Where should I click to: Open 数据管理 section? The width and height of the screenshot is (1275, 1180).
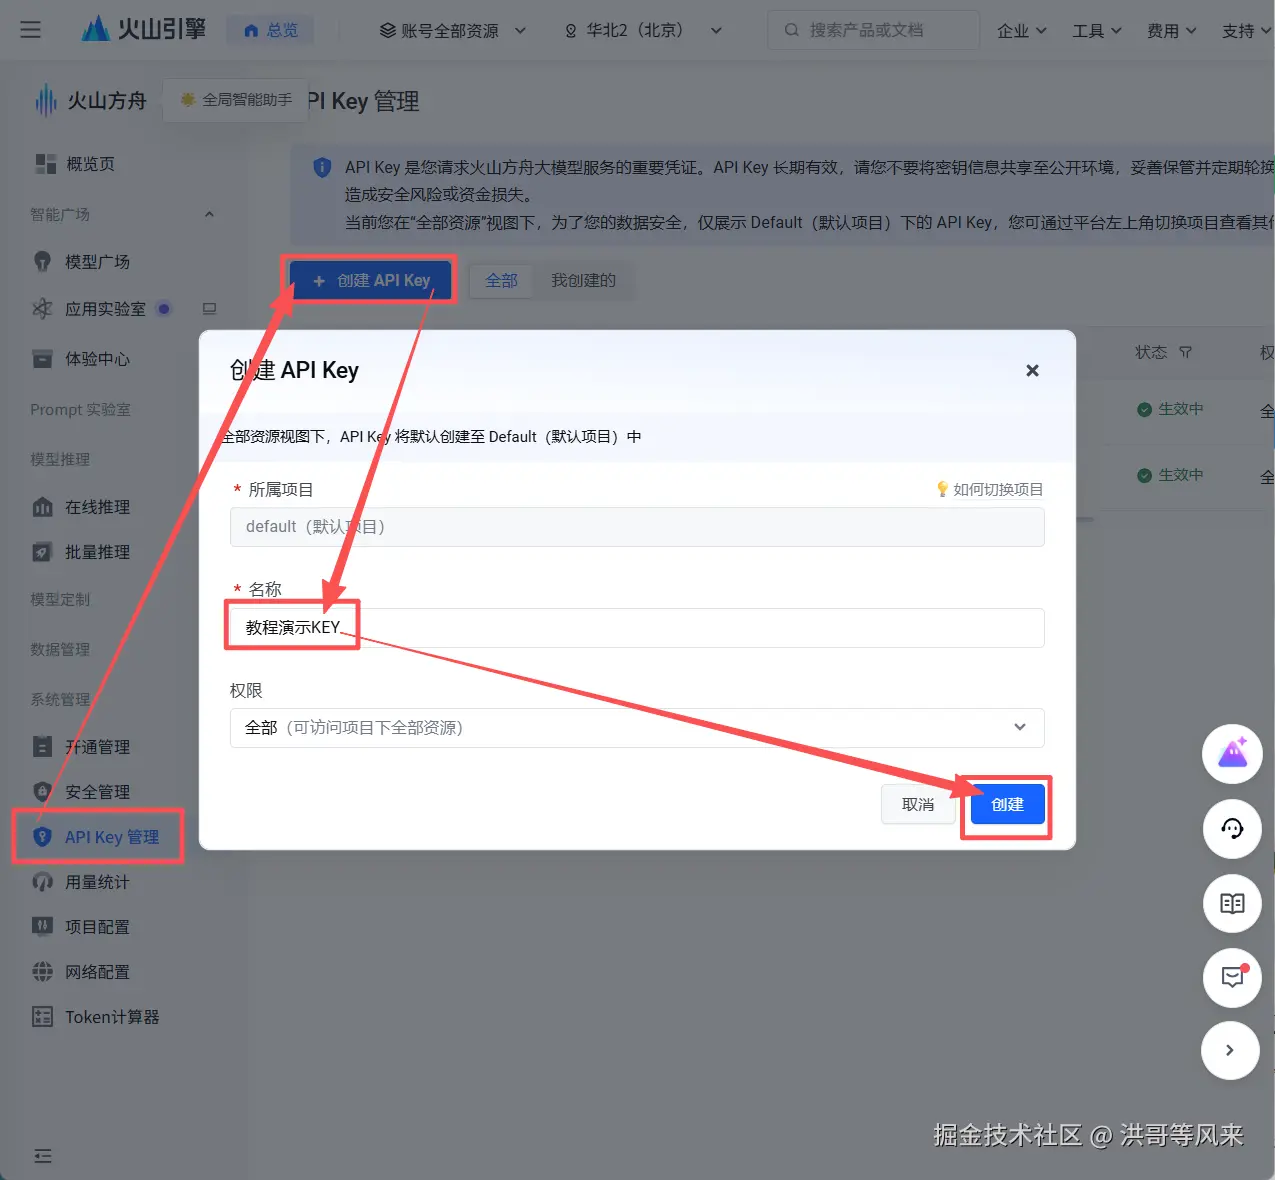[60, 649]
